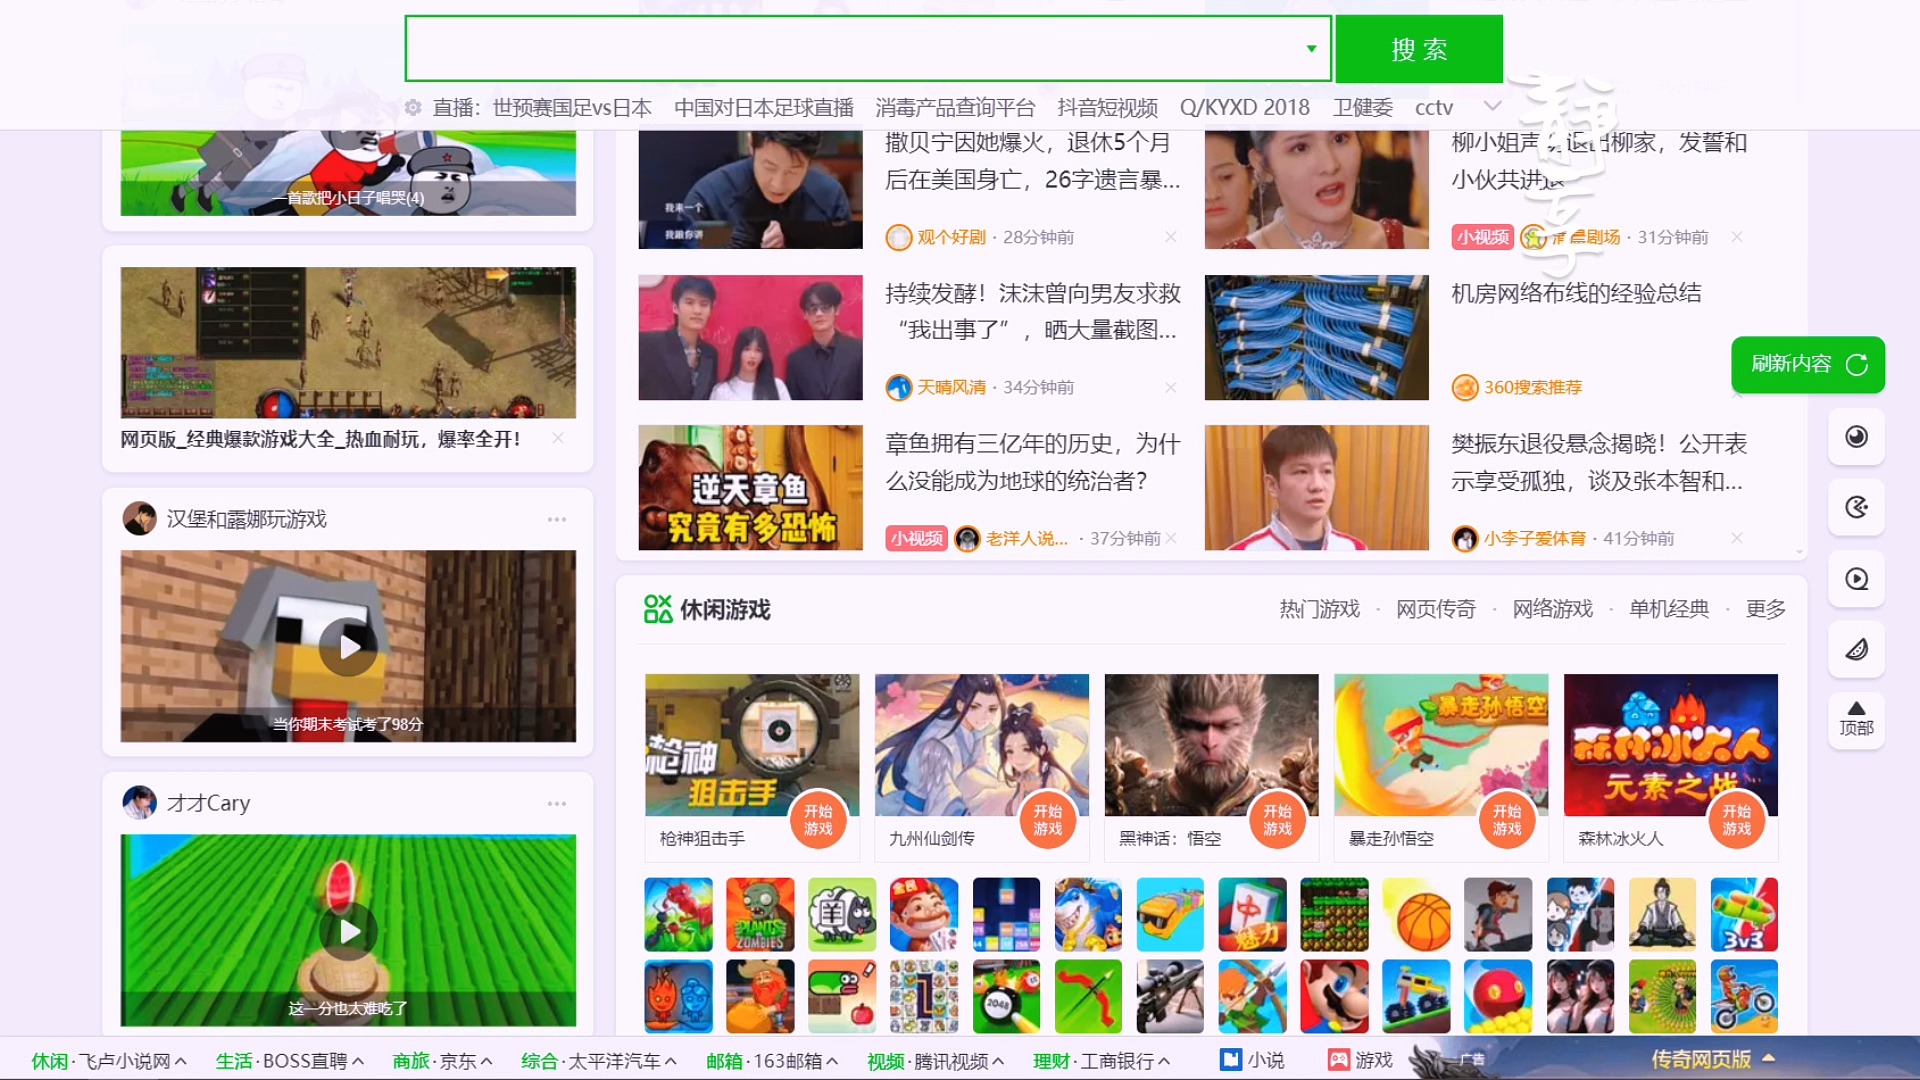Start playing 黑神话：悟空 via 开始游戏

point(1277,820)
